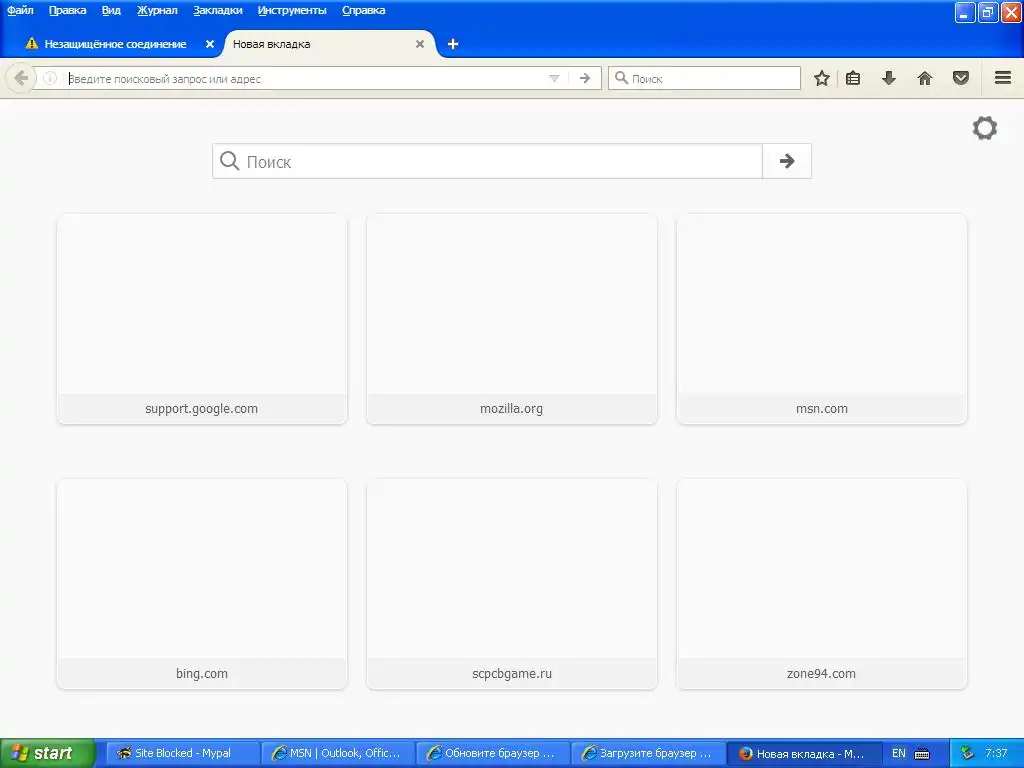Select the Новая вкладка tab

coord(327,44)
